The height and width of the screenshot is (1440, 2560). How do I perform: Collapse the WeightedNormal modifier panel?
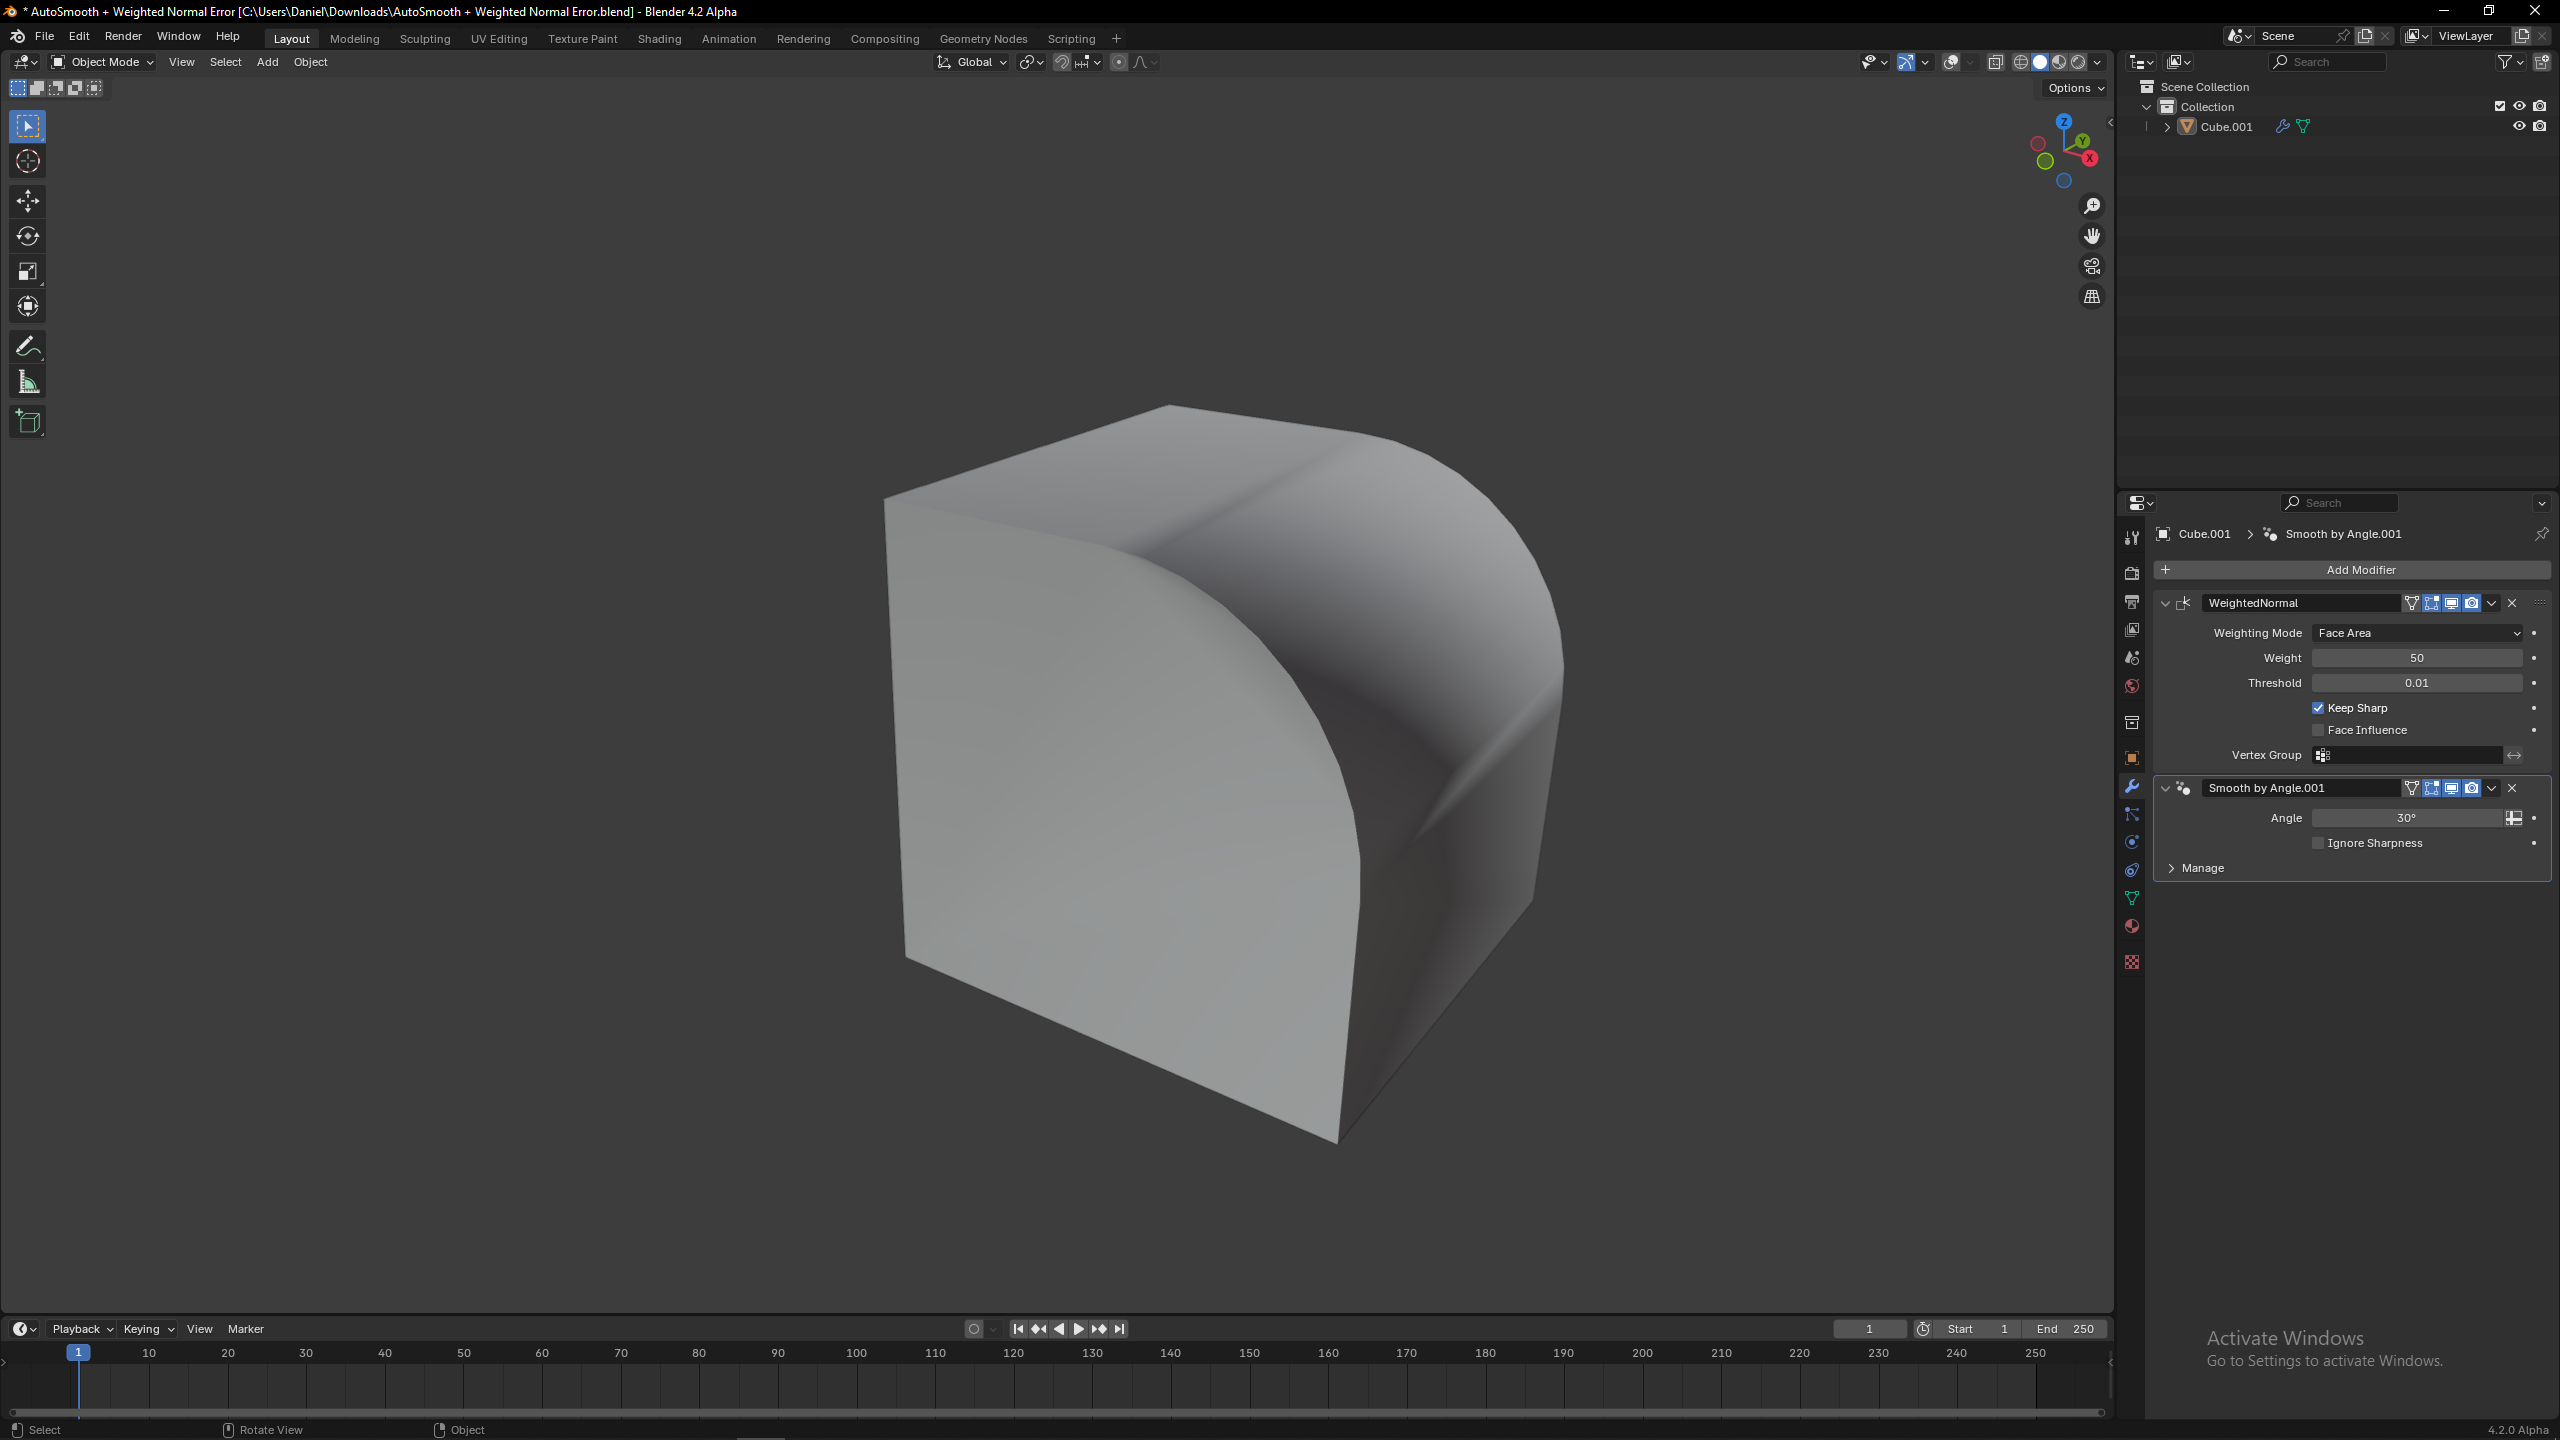pos(2165,603)
